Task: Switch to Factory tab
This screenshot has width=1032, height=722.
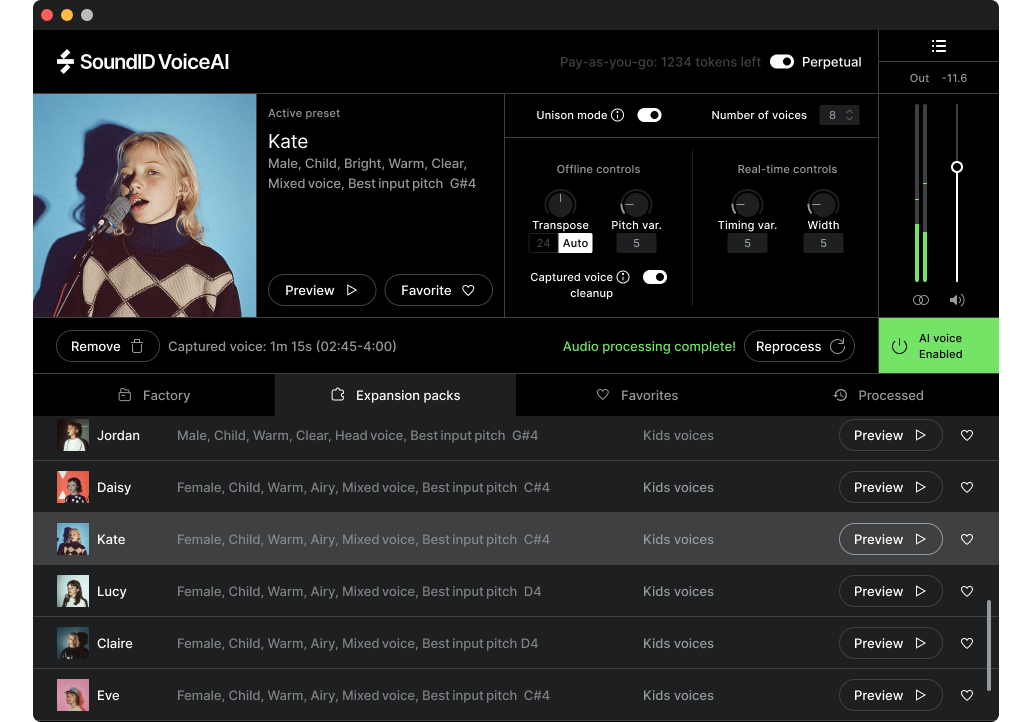Action: pos(154,395)
